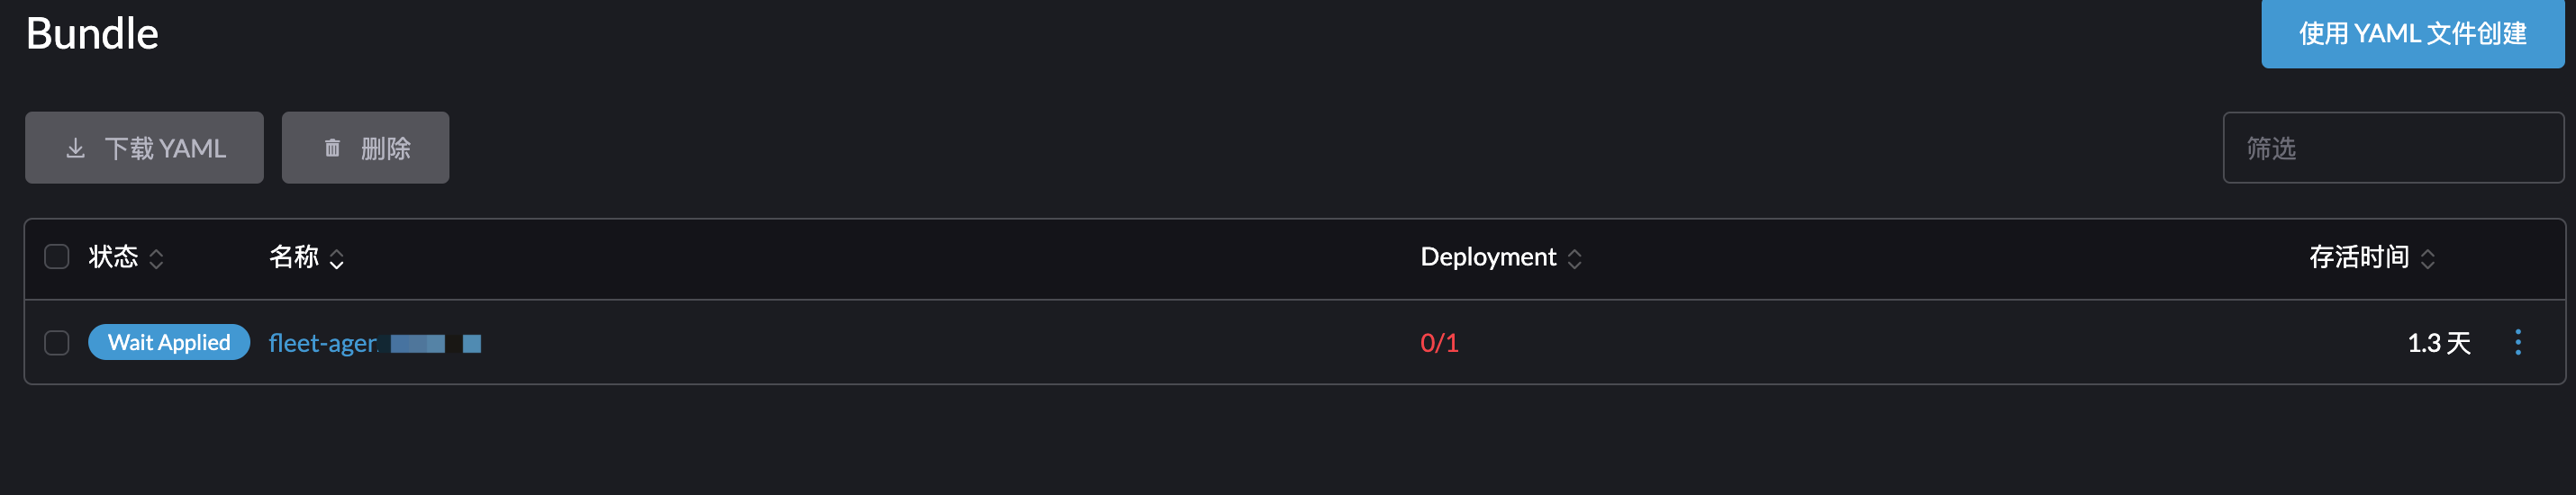Open the fleet-agent bundle link
This screenshot has width=2576, height=495.
(374, 343)
